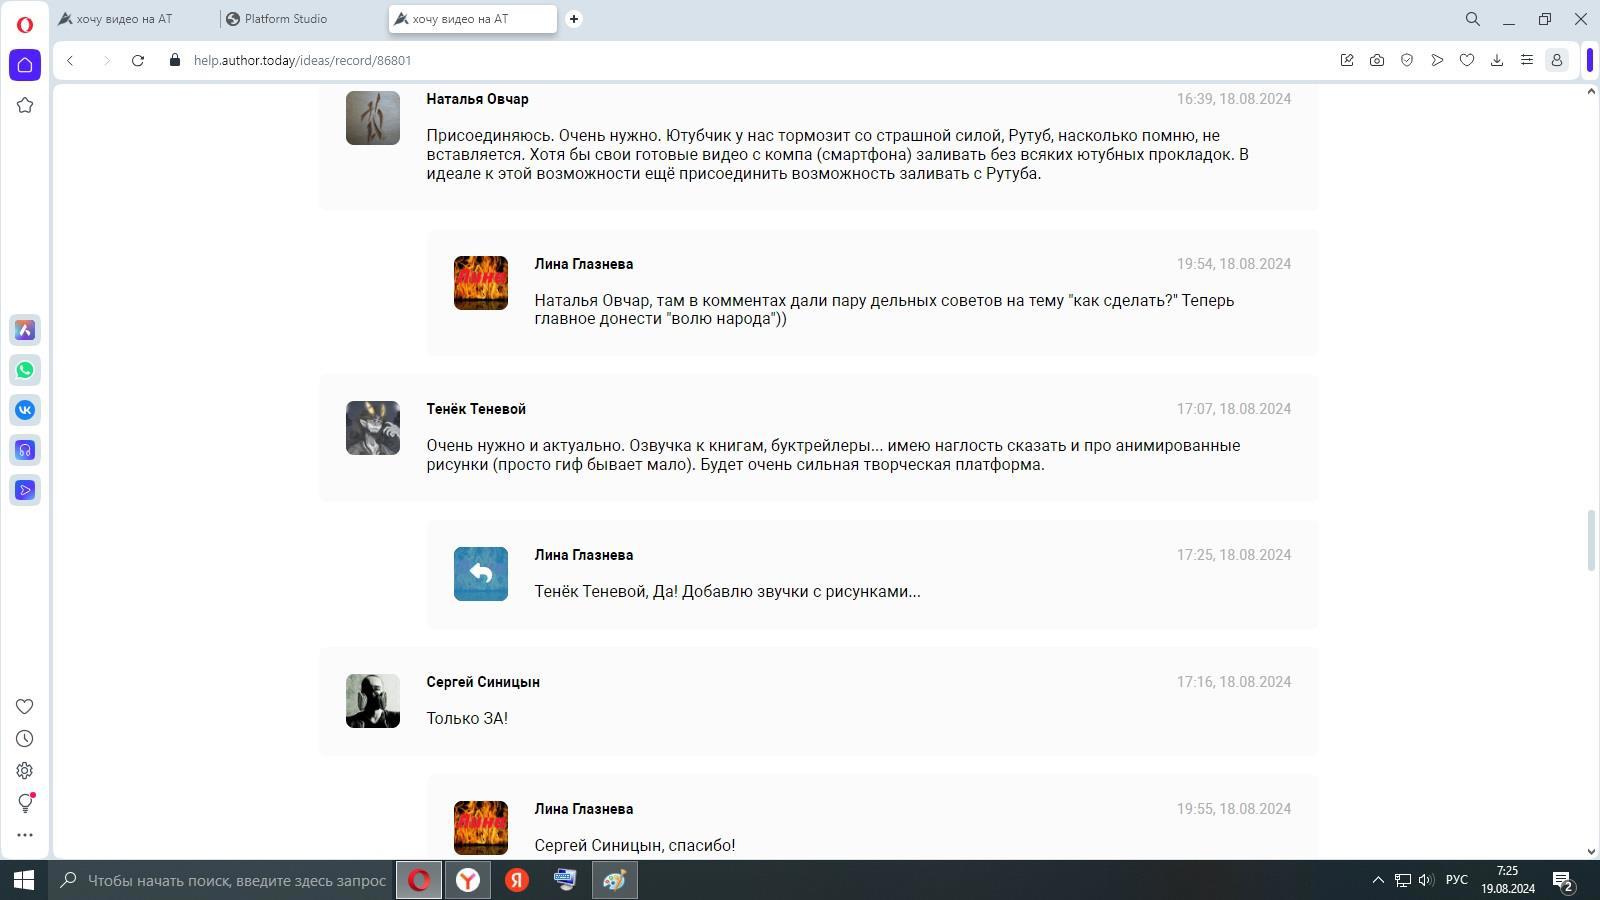This screenshot has height=900, width=1600.
Task: Open browsing history clock icon in sidebar
Action: (x=25, y=739)
